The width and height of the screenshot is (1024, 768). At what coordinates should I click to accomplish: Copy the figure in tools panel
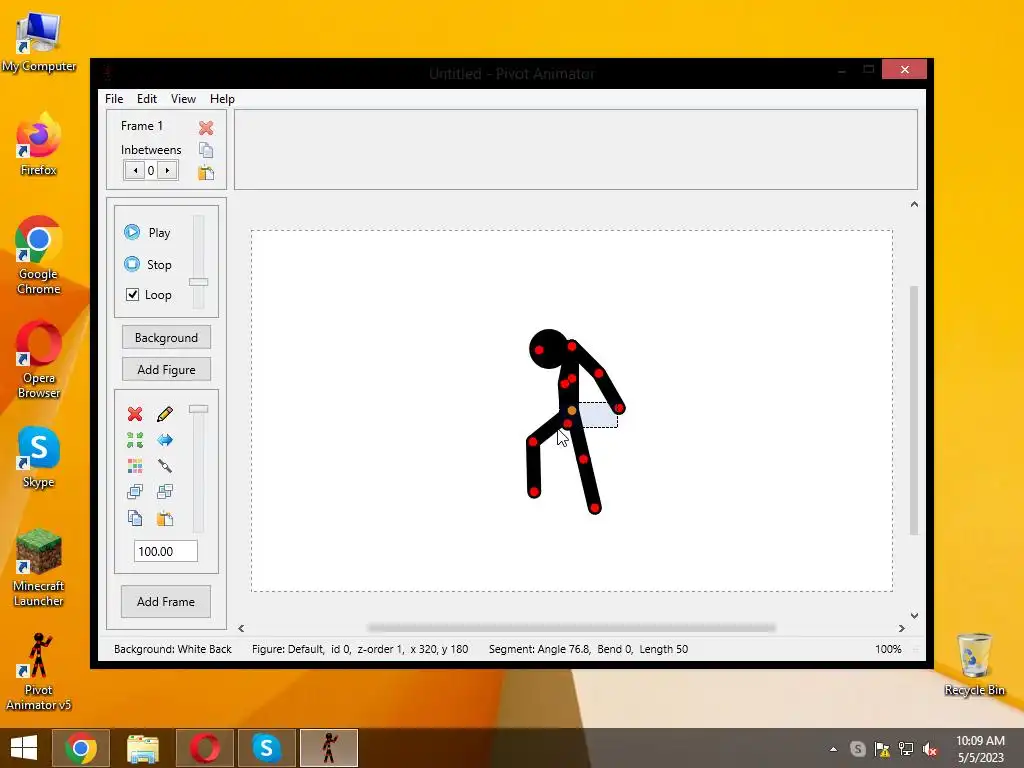click(x=135, y=519)
